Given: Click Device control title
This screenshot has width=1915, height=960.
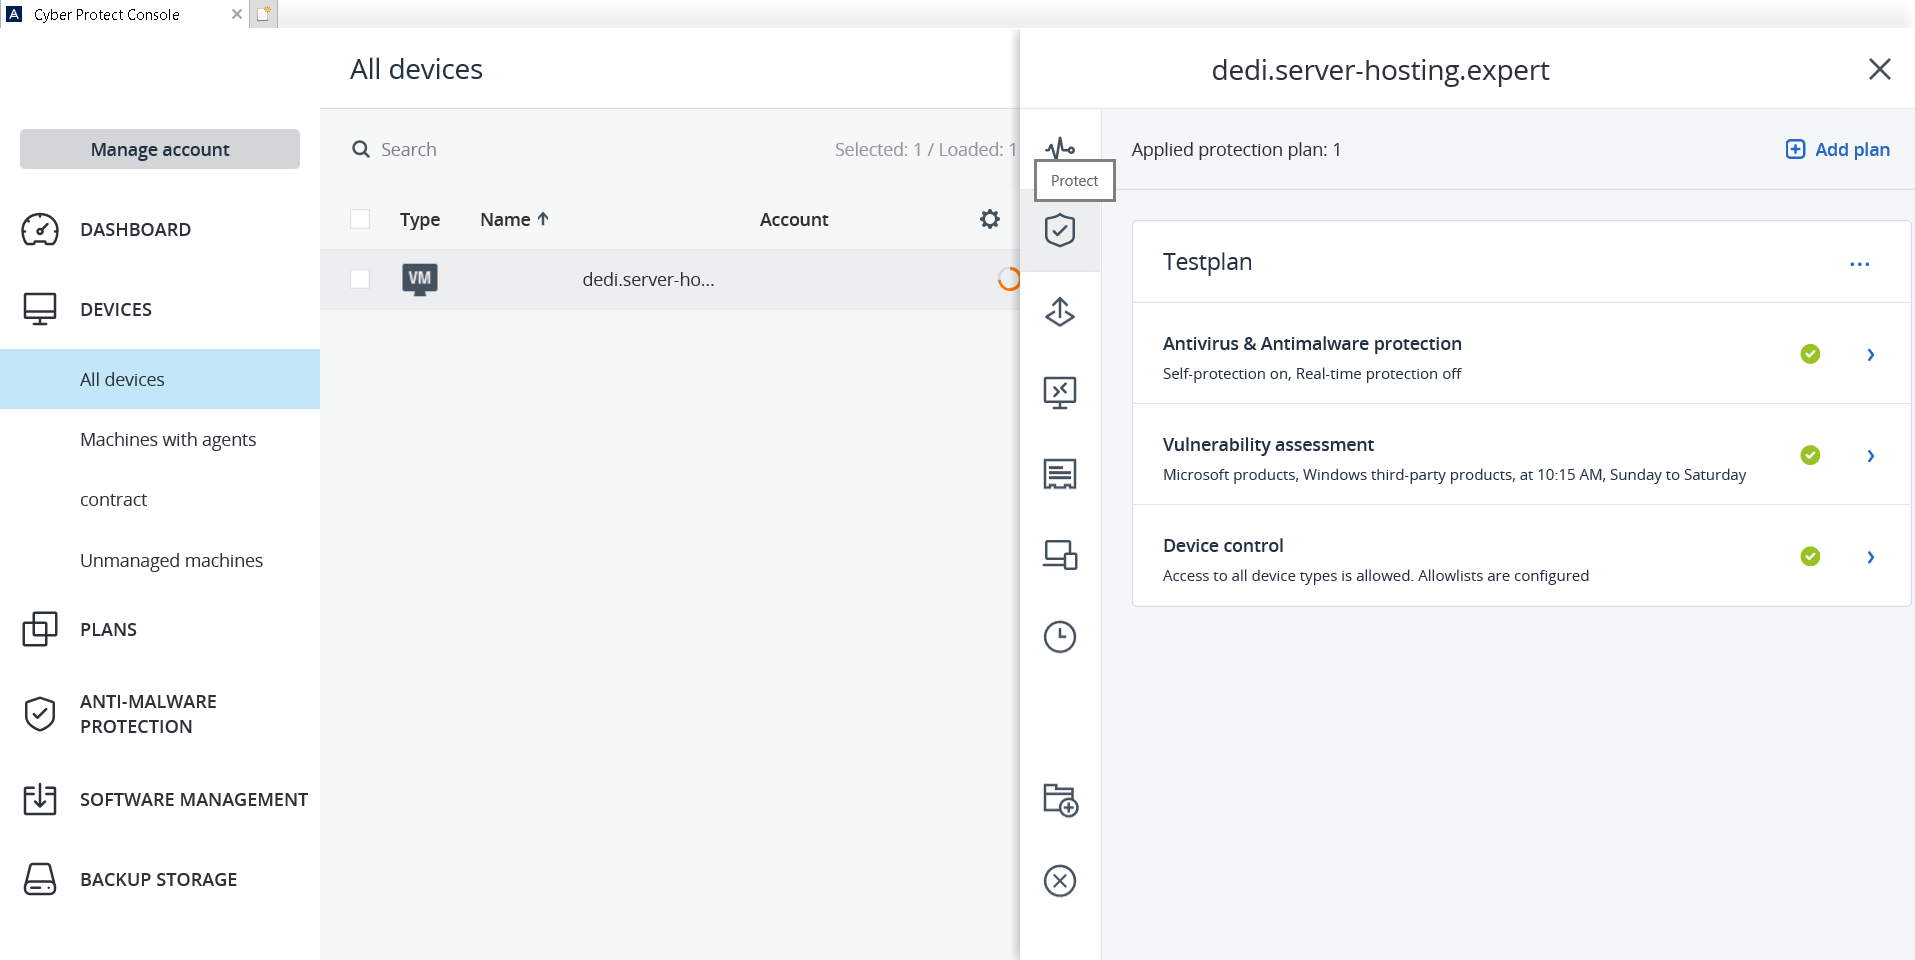Looking at the screenshot, I should tap(1223, 545).
